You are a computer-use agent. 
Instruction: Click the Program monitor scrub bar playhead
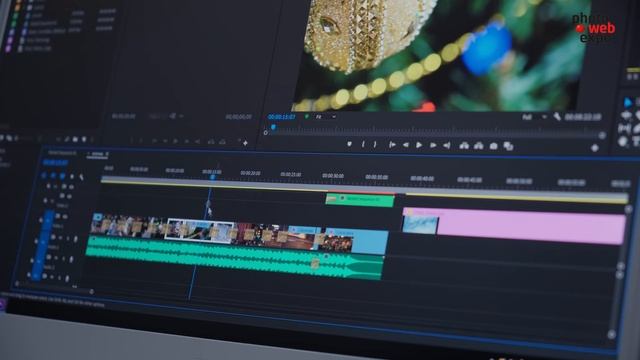coord(273,127)
